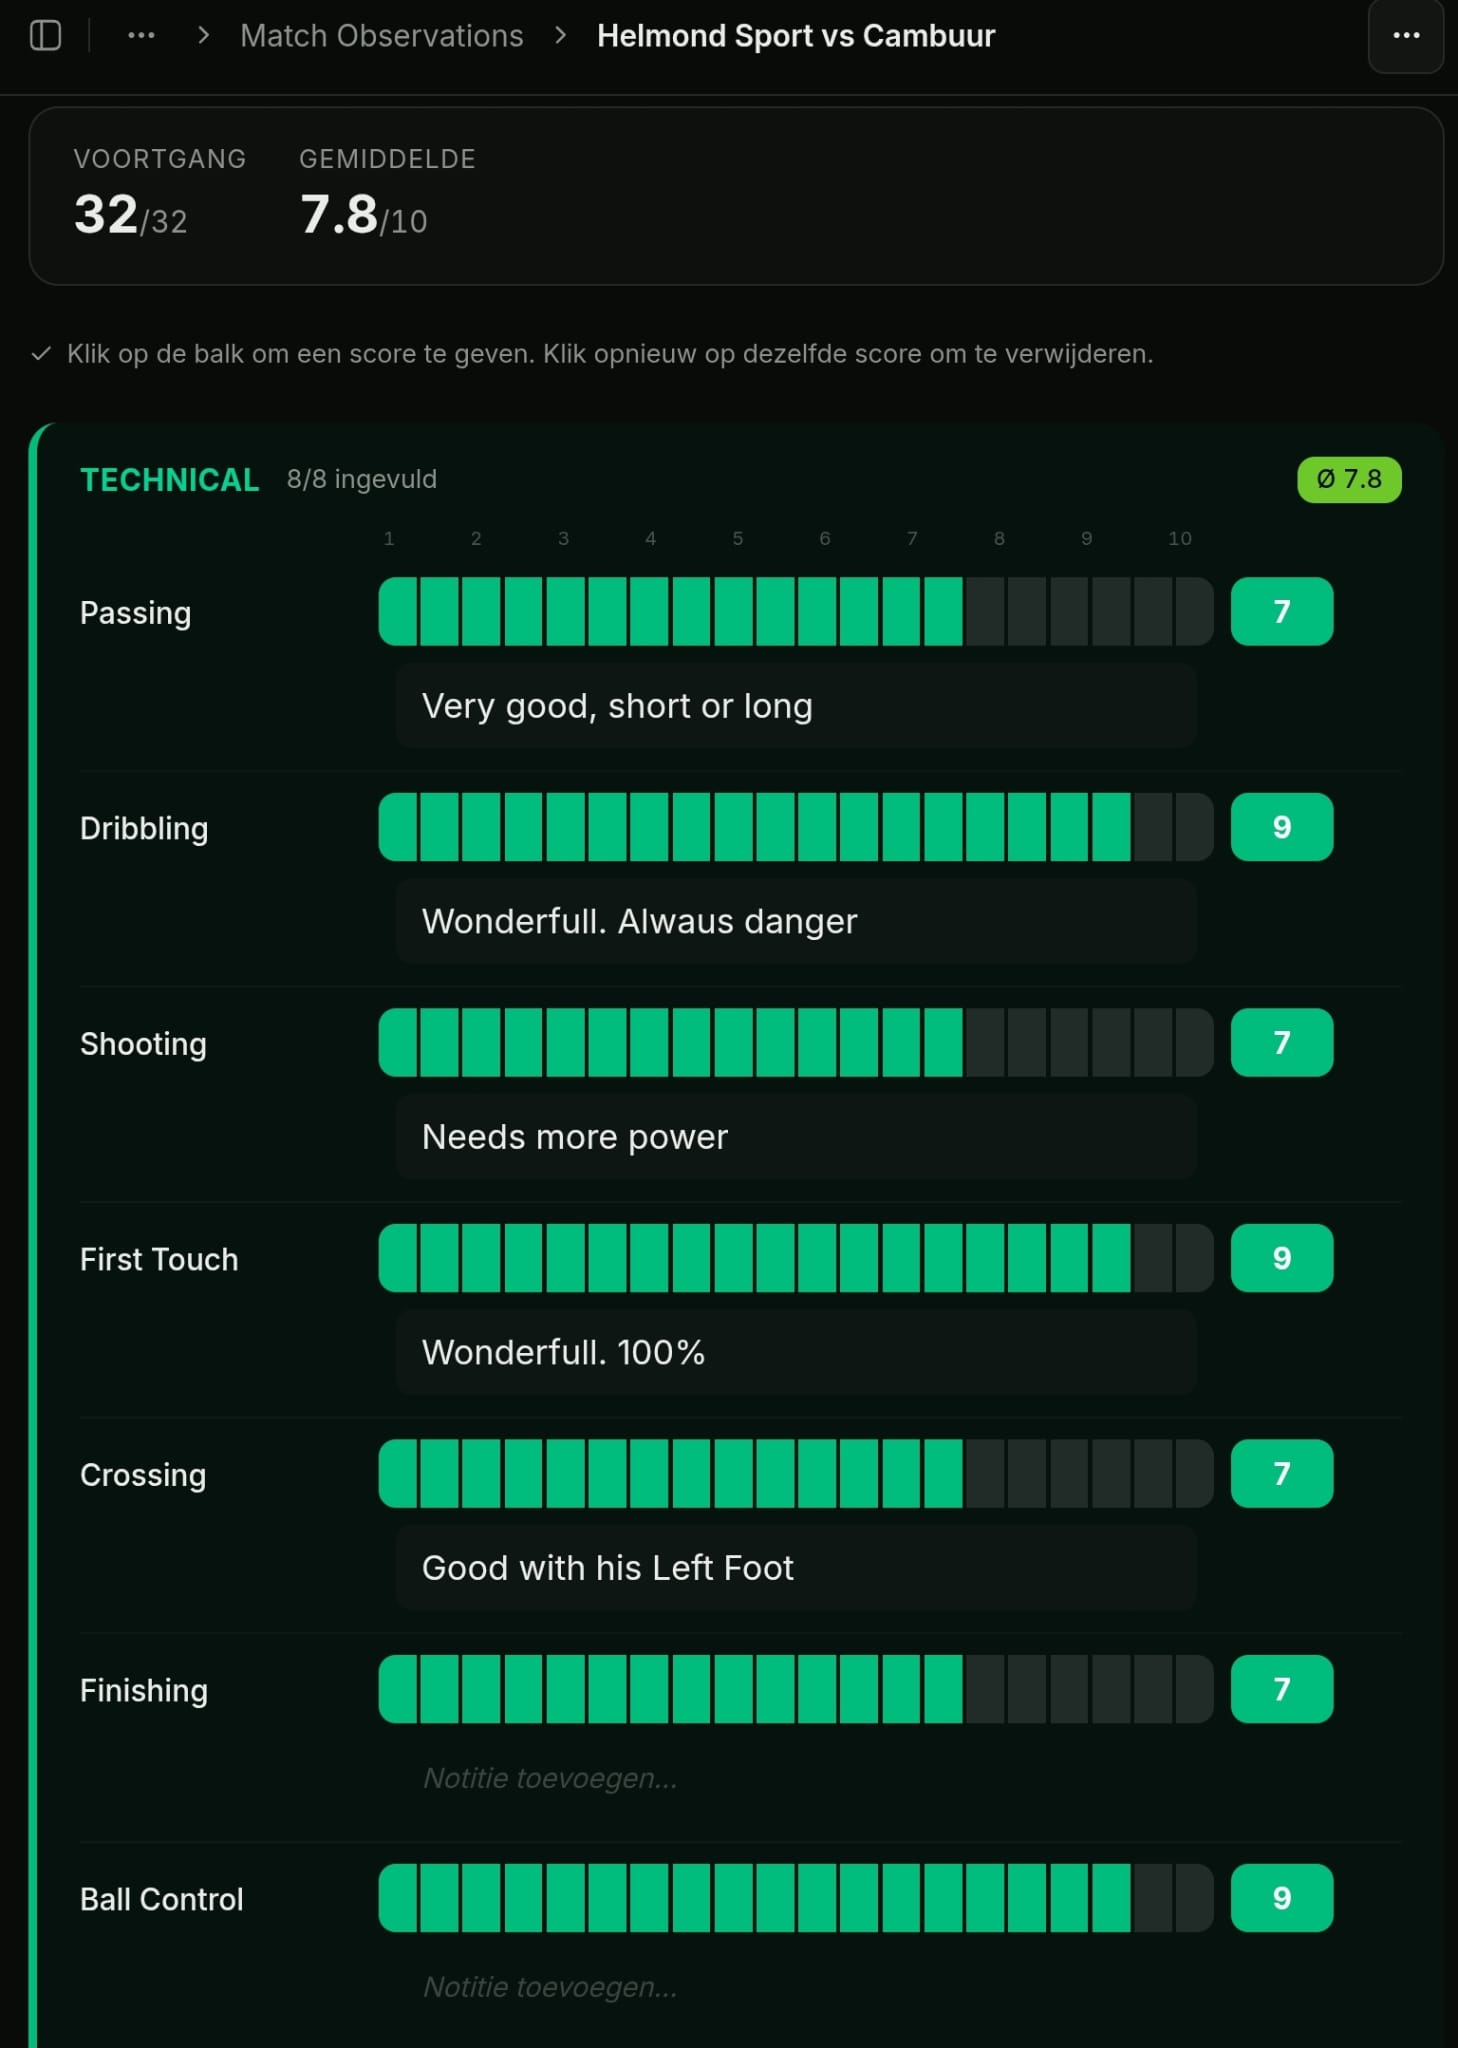This screenshot has width=1458, height=2048.
Task: Edit the Dribbling note field
Action: coord(795,921)
